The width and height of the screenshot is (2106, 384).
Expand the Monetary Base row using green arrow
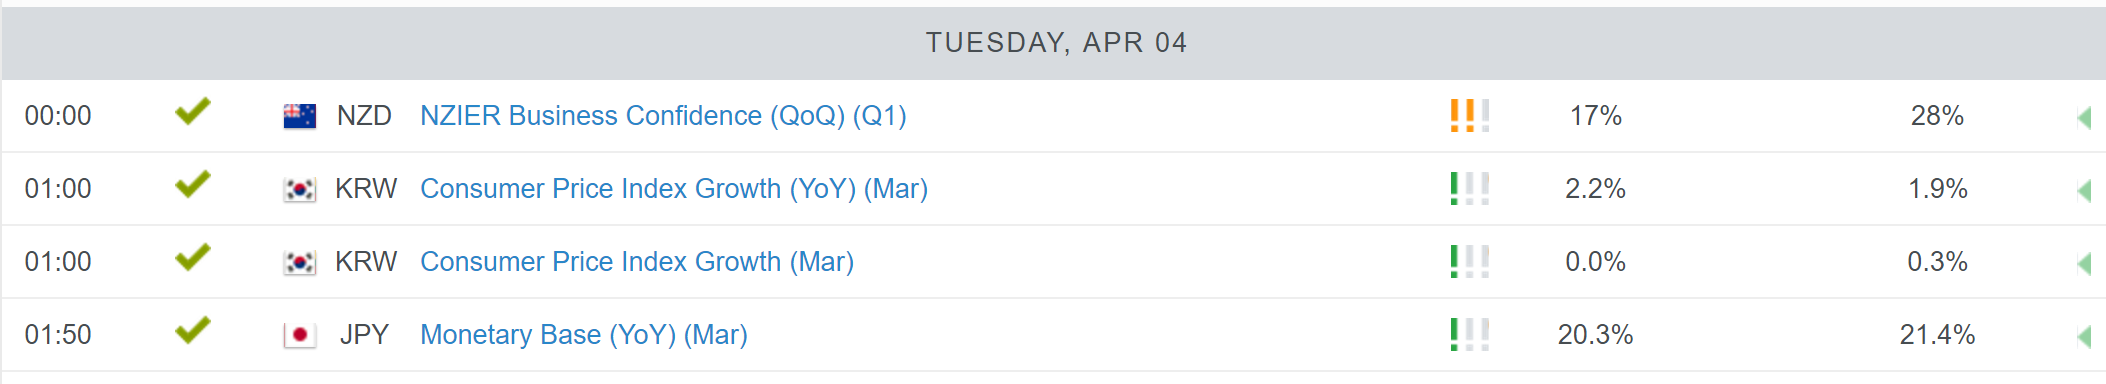coord(2084,337)
